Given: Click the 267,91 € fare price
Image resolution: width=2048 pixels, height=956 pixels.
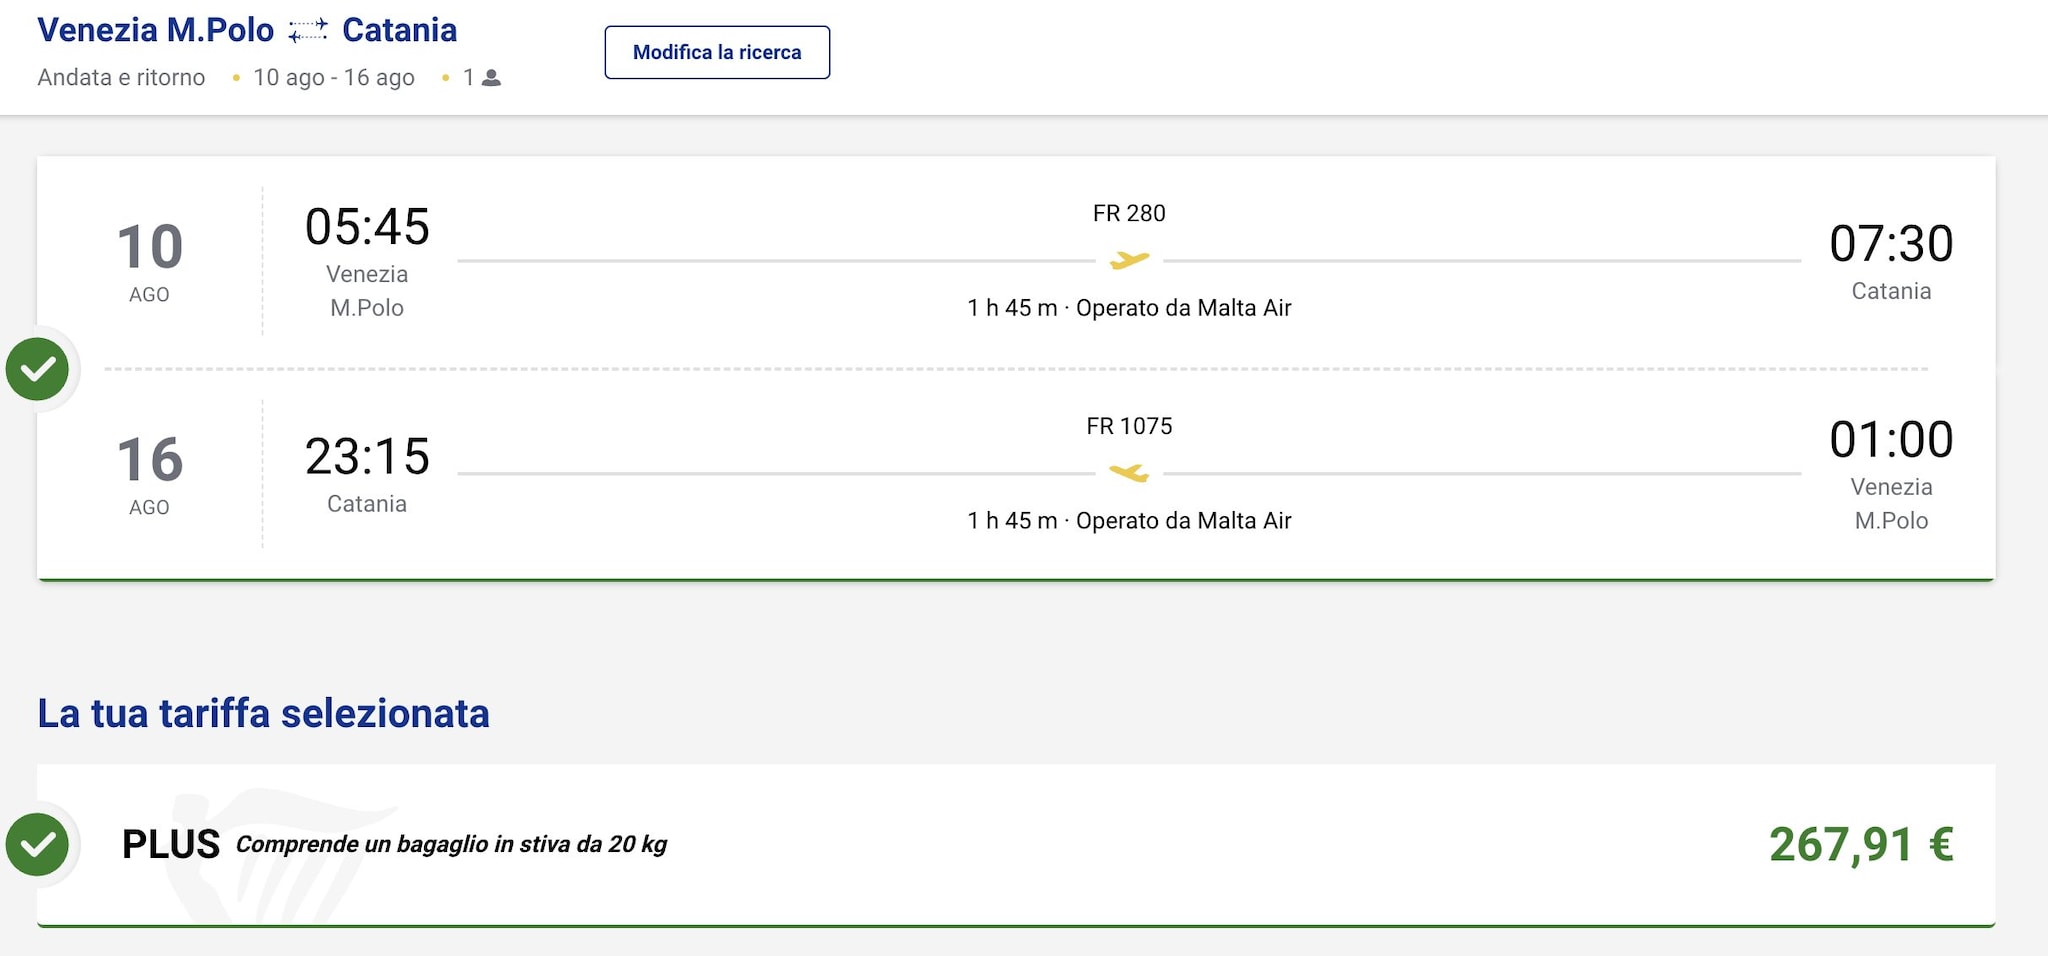Looking at the screenshot, I should 1861,844.
